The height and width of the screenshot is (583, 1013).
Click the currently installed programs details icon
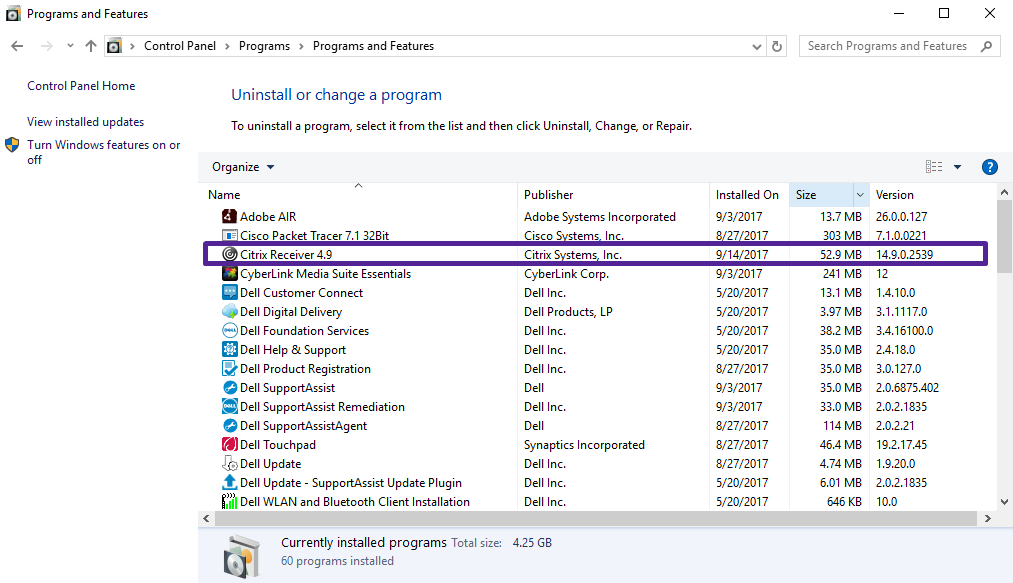pyautogui.click(x=242, y=556)
